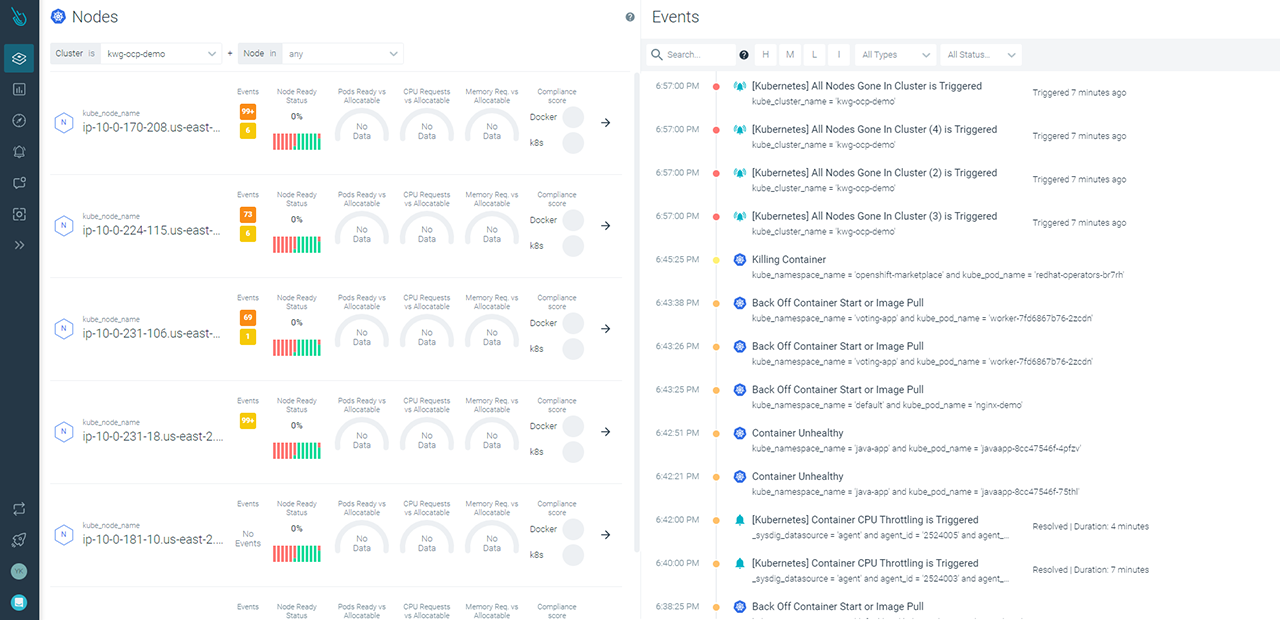
Task: Click orange 69 events badge
Action: pyautogui.click(x=248, y=318)
